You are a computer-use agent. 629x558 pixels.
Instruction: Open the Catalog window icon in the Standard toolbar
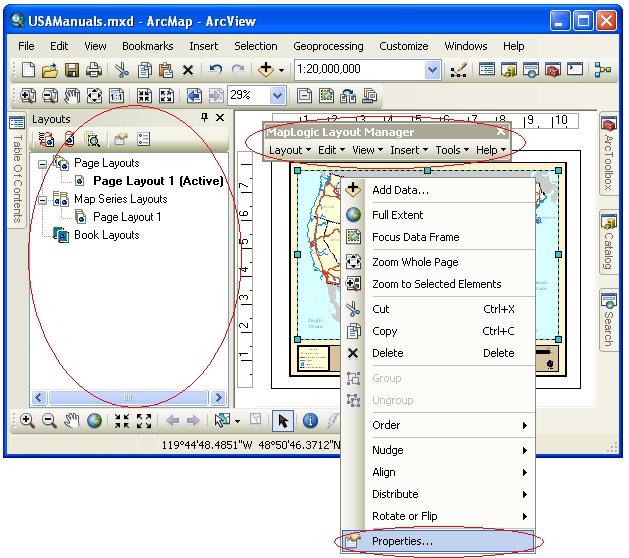coord(509,70)
